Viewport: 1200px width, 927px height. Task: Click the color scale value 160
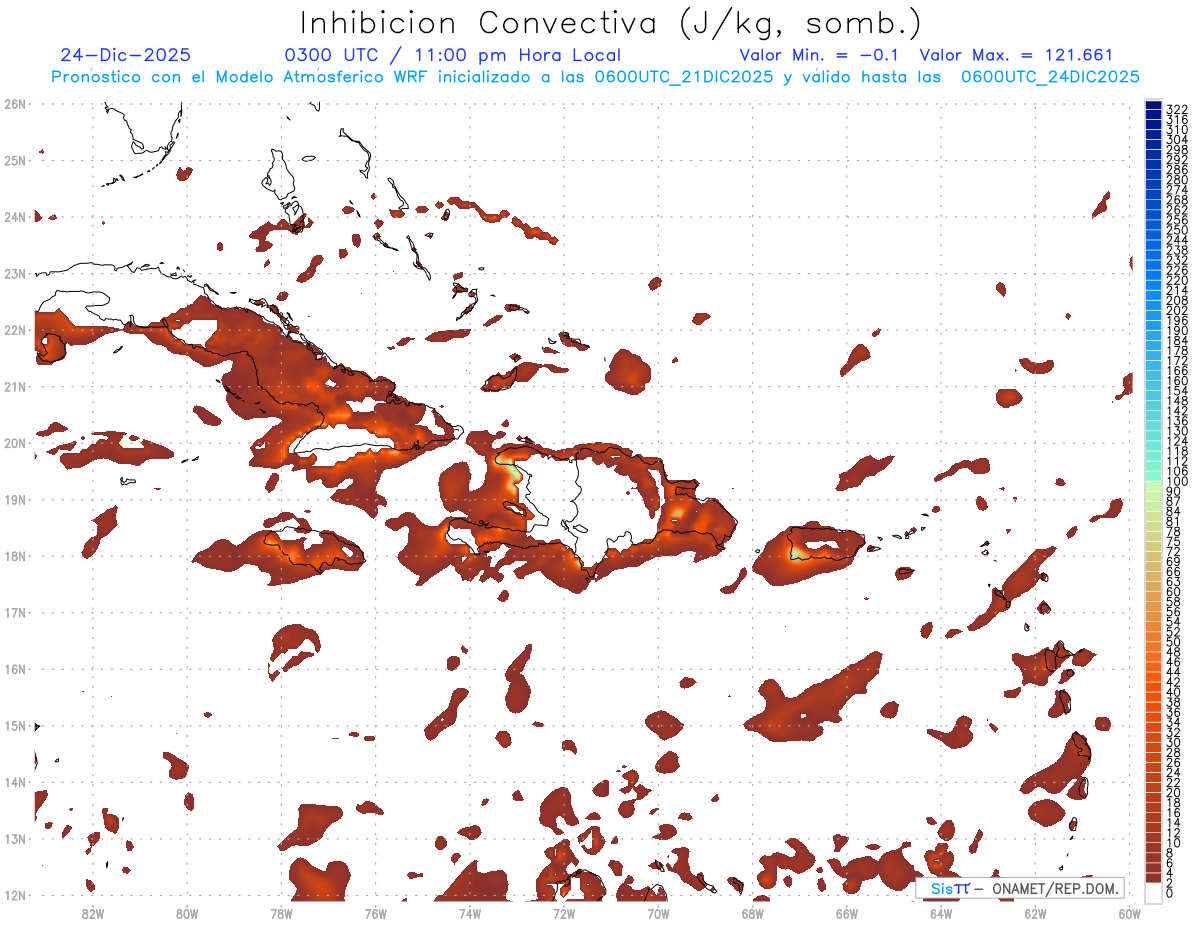1176,381
